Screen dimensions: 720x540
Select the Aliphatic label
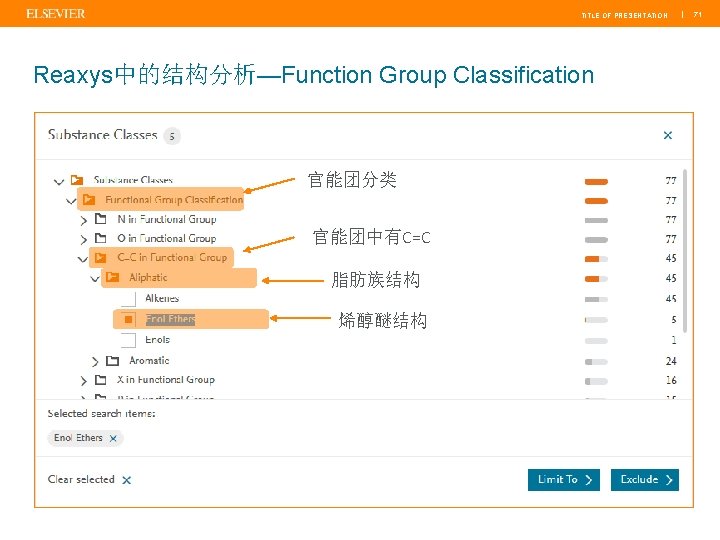[x=148, y=277]
